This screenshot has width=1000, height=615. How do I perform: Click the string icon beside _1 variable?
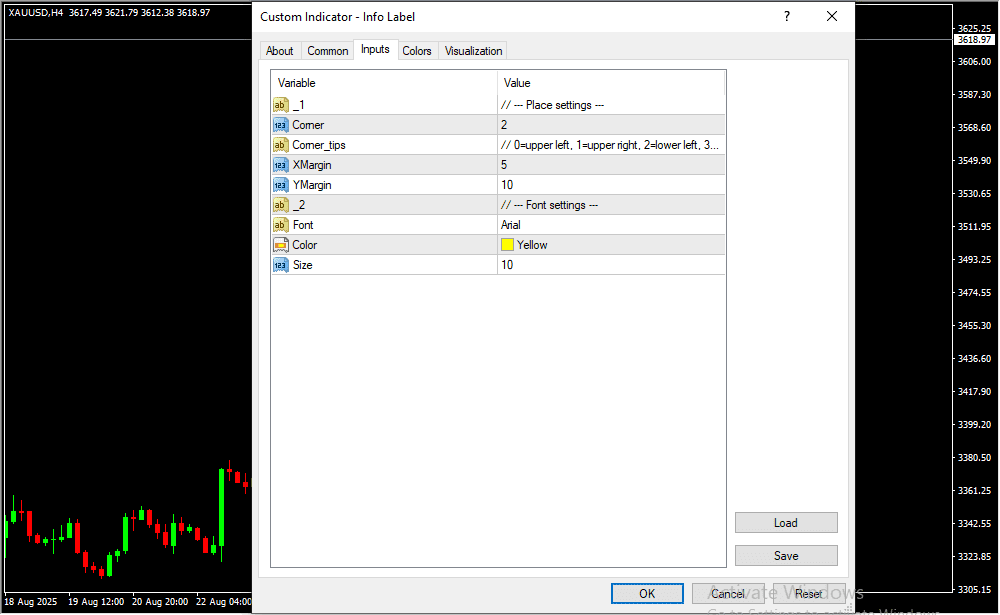pos(280,105)
